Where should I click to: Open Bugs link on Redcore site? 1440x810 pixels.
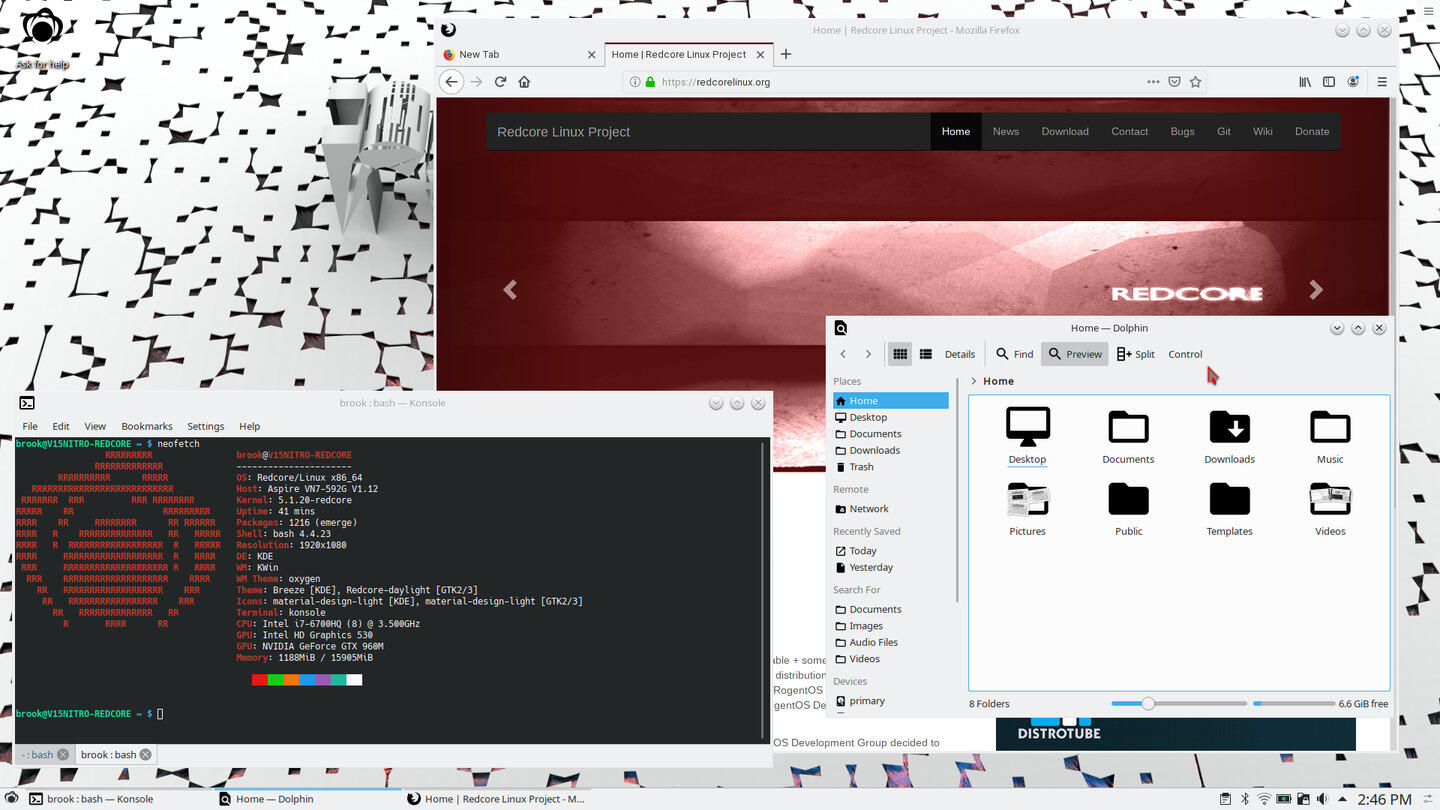coord(1183,131)
